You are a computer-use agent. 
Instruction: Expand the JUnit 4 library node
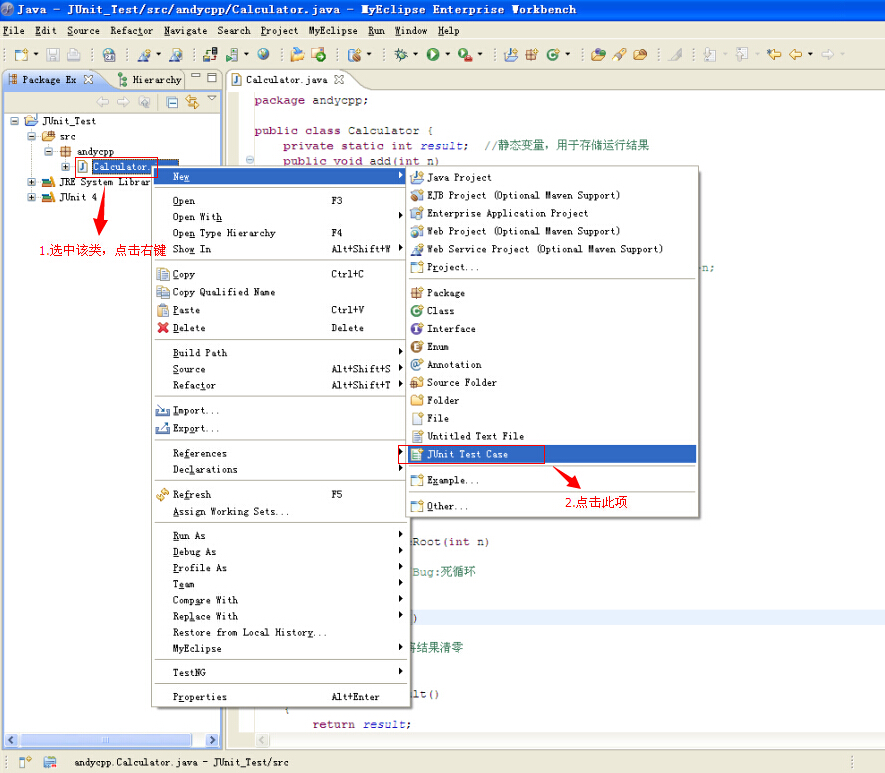click(x=32, y=197)
